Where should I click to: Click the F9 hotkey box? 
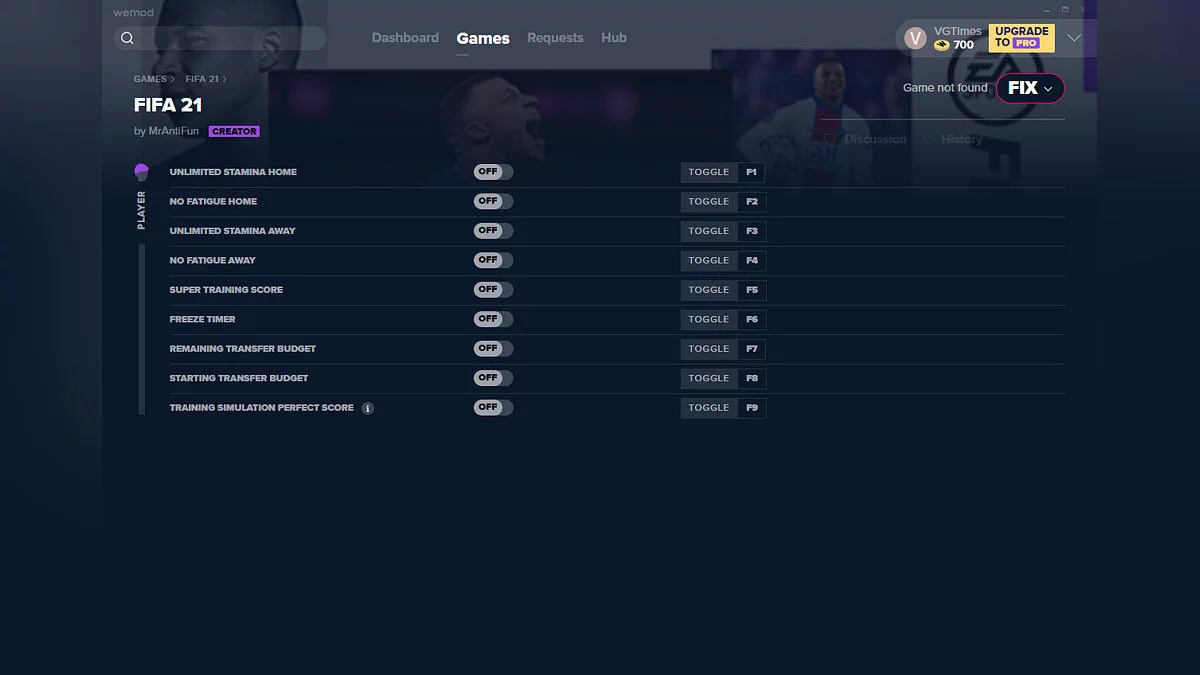(752, 408)
